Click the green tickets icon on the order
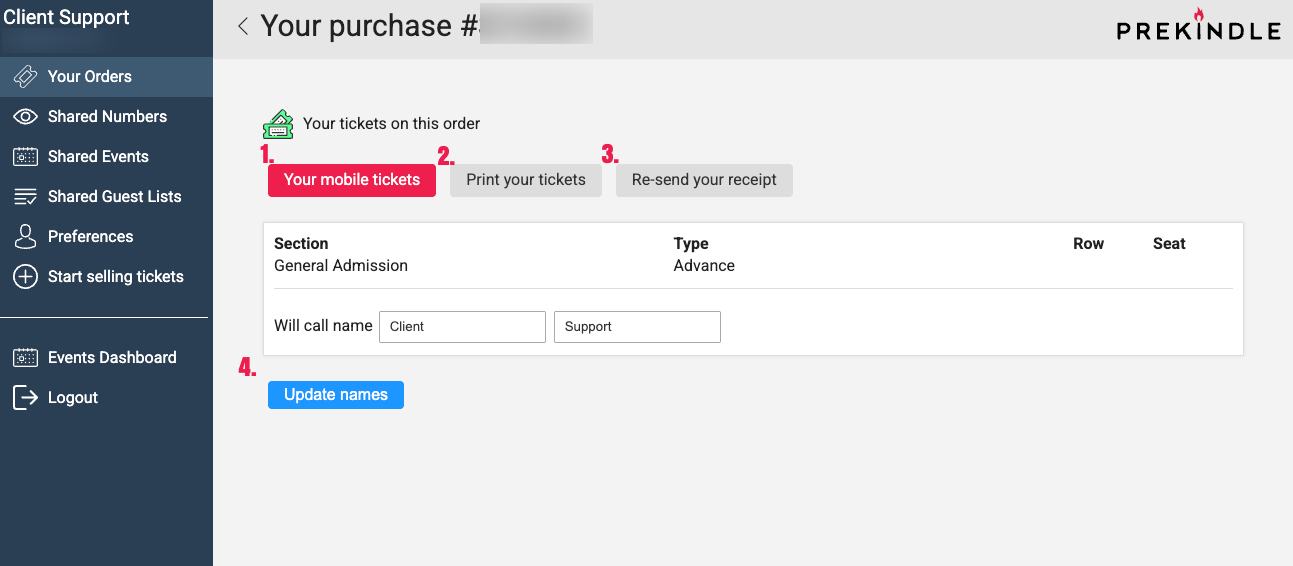The width and height of the screenshot is (1293, 566). pos(278,124)
